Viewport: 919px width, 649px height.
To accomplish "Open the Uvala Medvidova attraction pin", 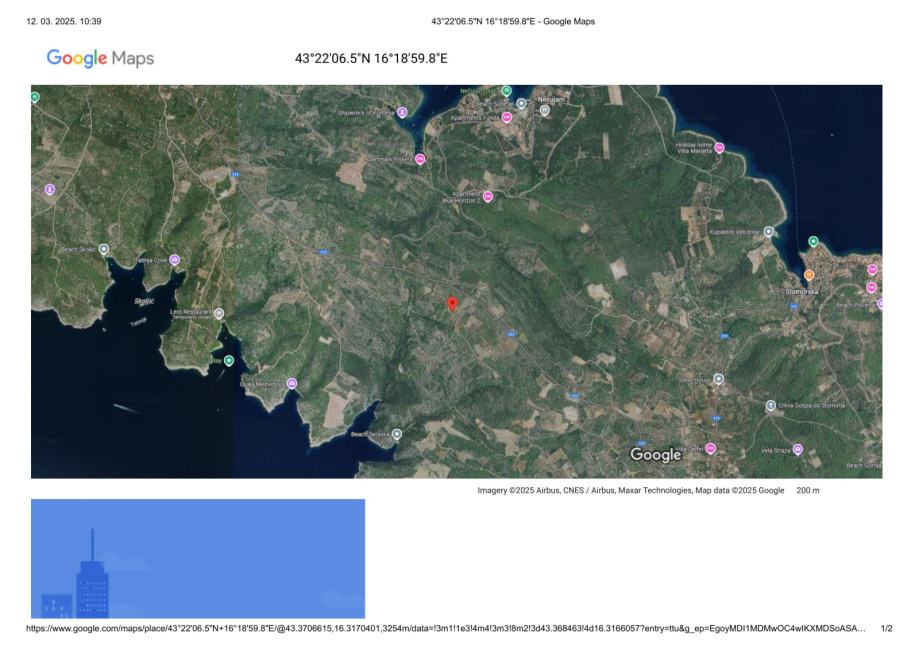I will pyautogui.click(x=291, y=383).
